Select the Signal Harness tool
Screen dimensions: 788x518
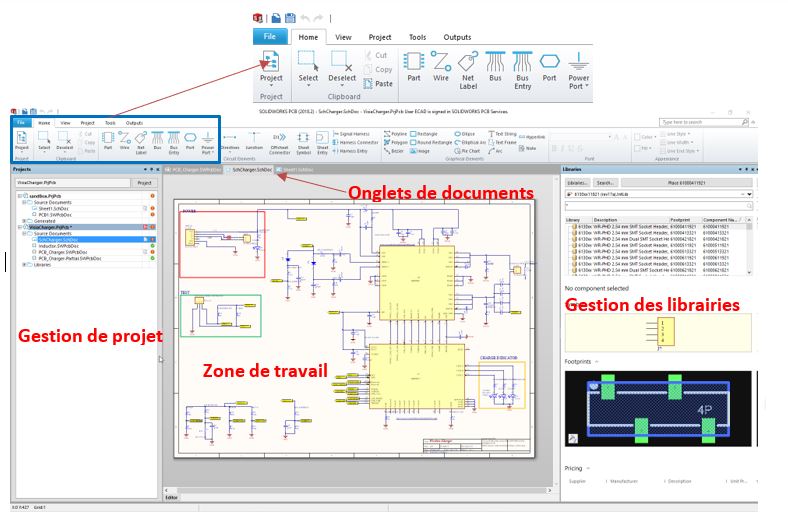pyautogui.click(x=351, y=134)
